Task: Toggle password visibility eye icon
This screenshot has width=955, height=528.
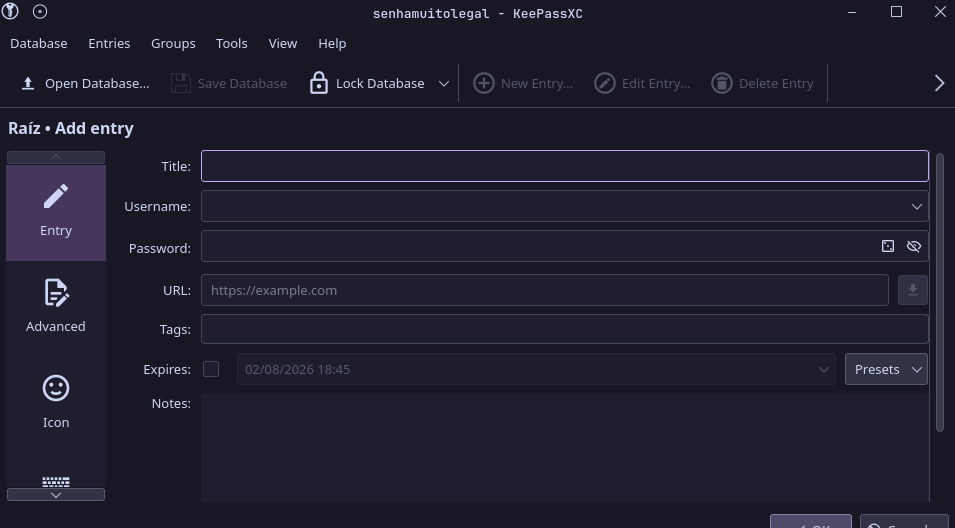Action: pyautogui.click(x=914, y=246)
